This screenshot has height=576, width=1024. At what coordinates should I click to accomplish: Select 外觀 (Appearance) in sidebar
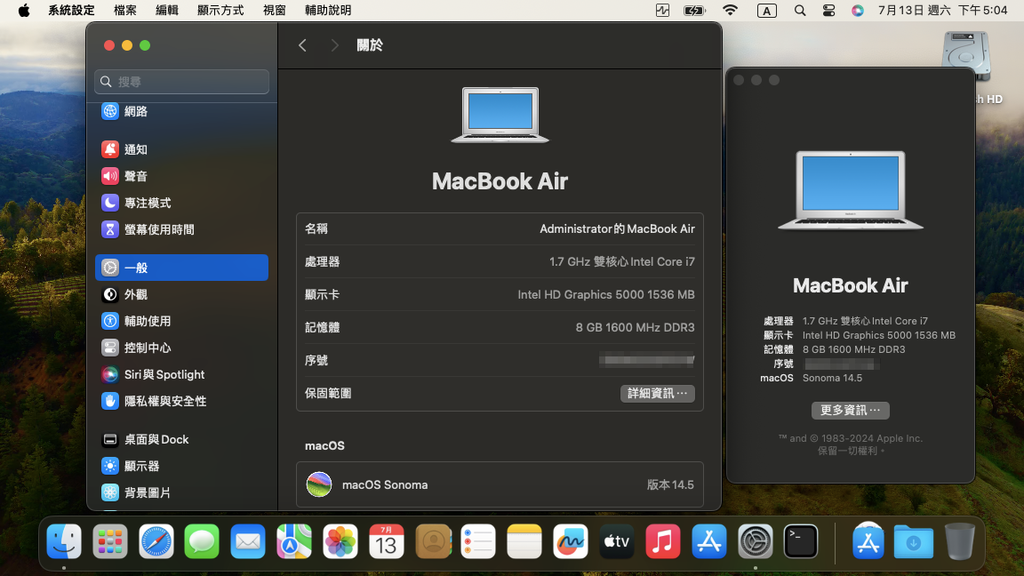point(182,295)
